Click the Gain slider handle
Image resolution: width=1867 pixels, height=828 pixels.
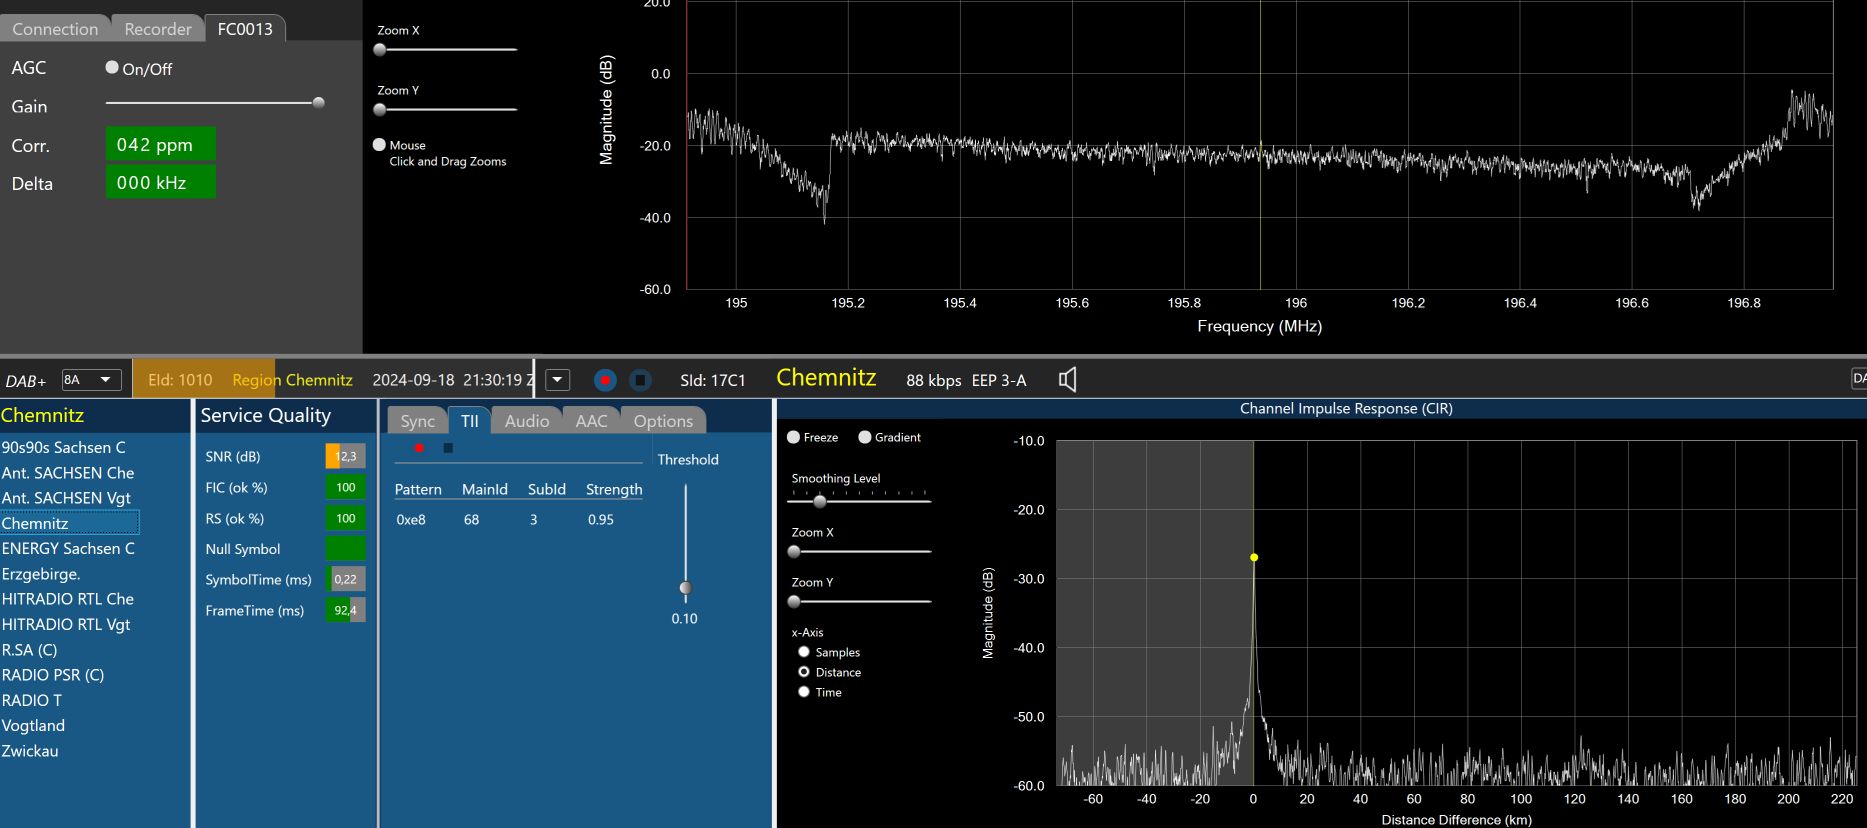(318, 103)
